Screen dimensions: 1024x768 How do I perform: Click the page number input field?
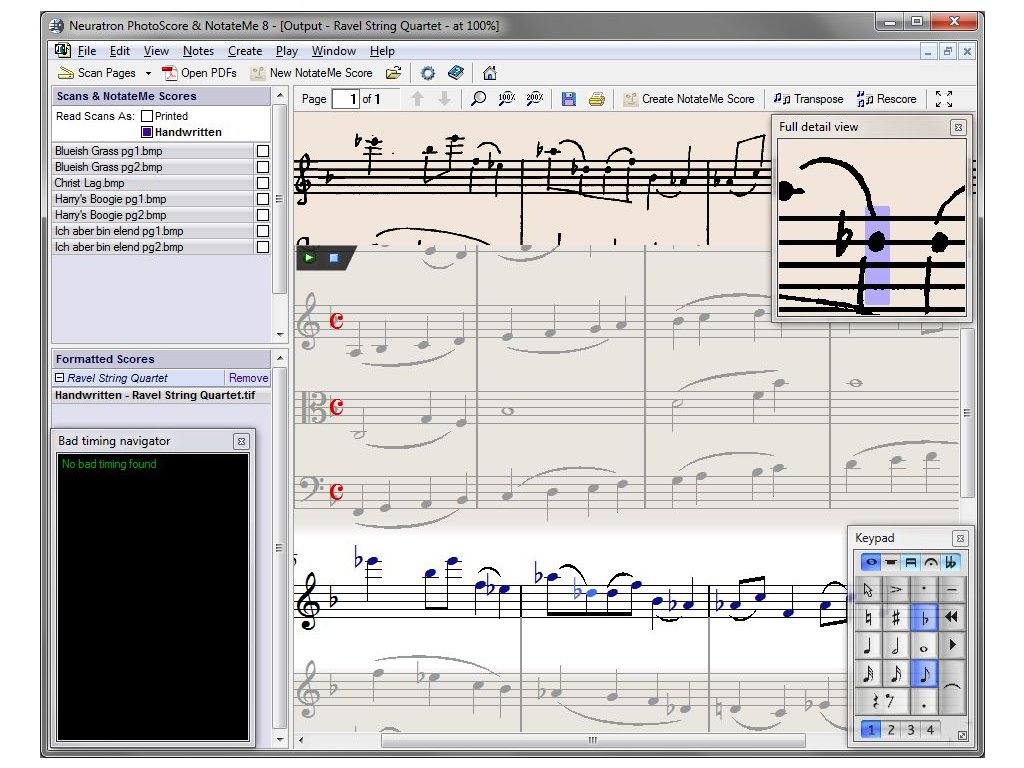pos(345,99)
